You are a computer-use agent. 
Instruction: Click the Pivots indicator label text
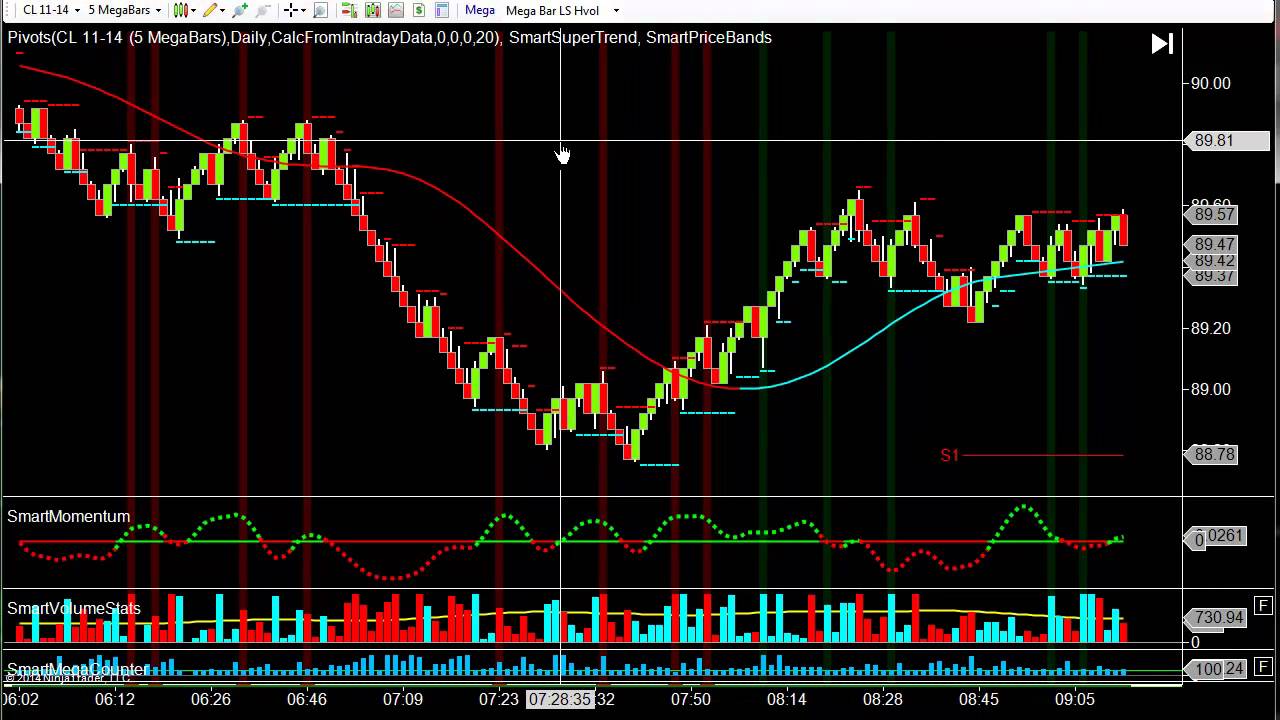tap(254, 37)
